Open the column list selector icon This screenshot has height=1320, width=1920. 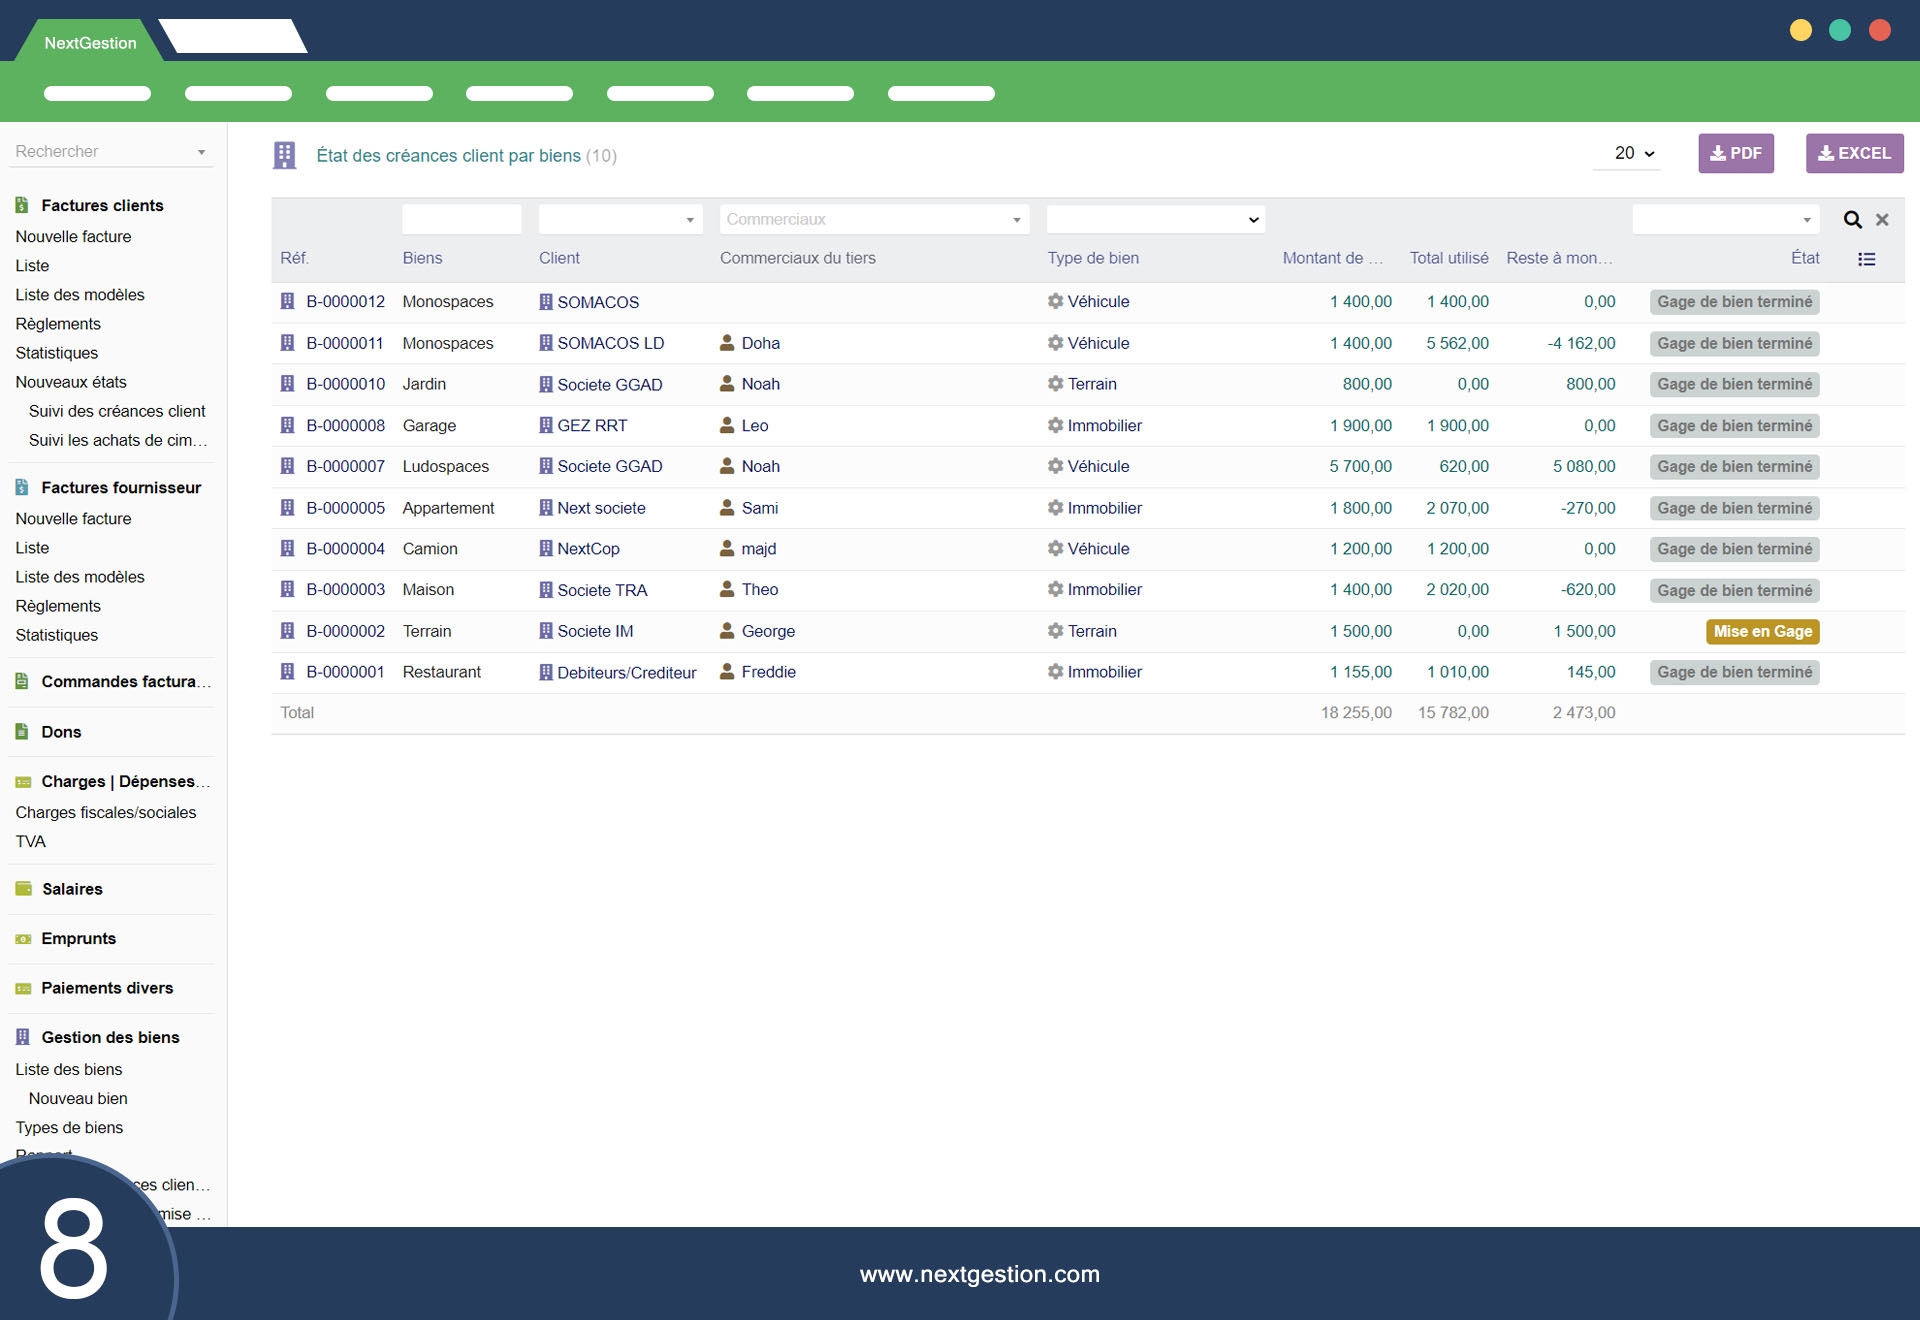(1866, 259)
